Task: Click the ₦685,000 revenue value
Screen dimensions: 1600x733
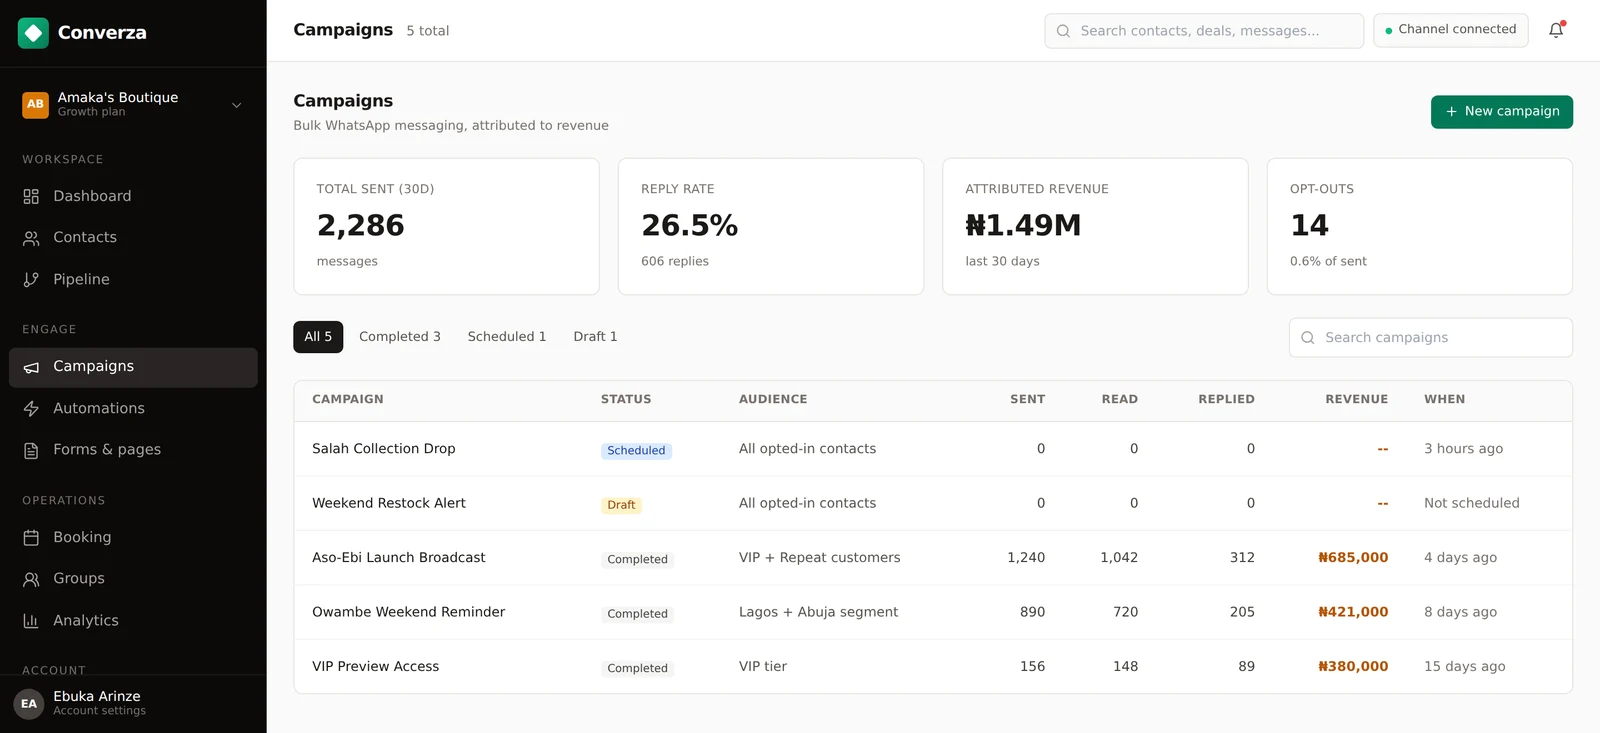Action: 1353,558
